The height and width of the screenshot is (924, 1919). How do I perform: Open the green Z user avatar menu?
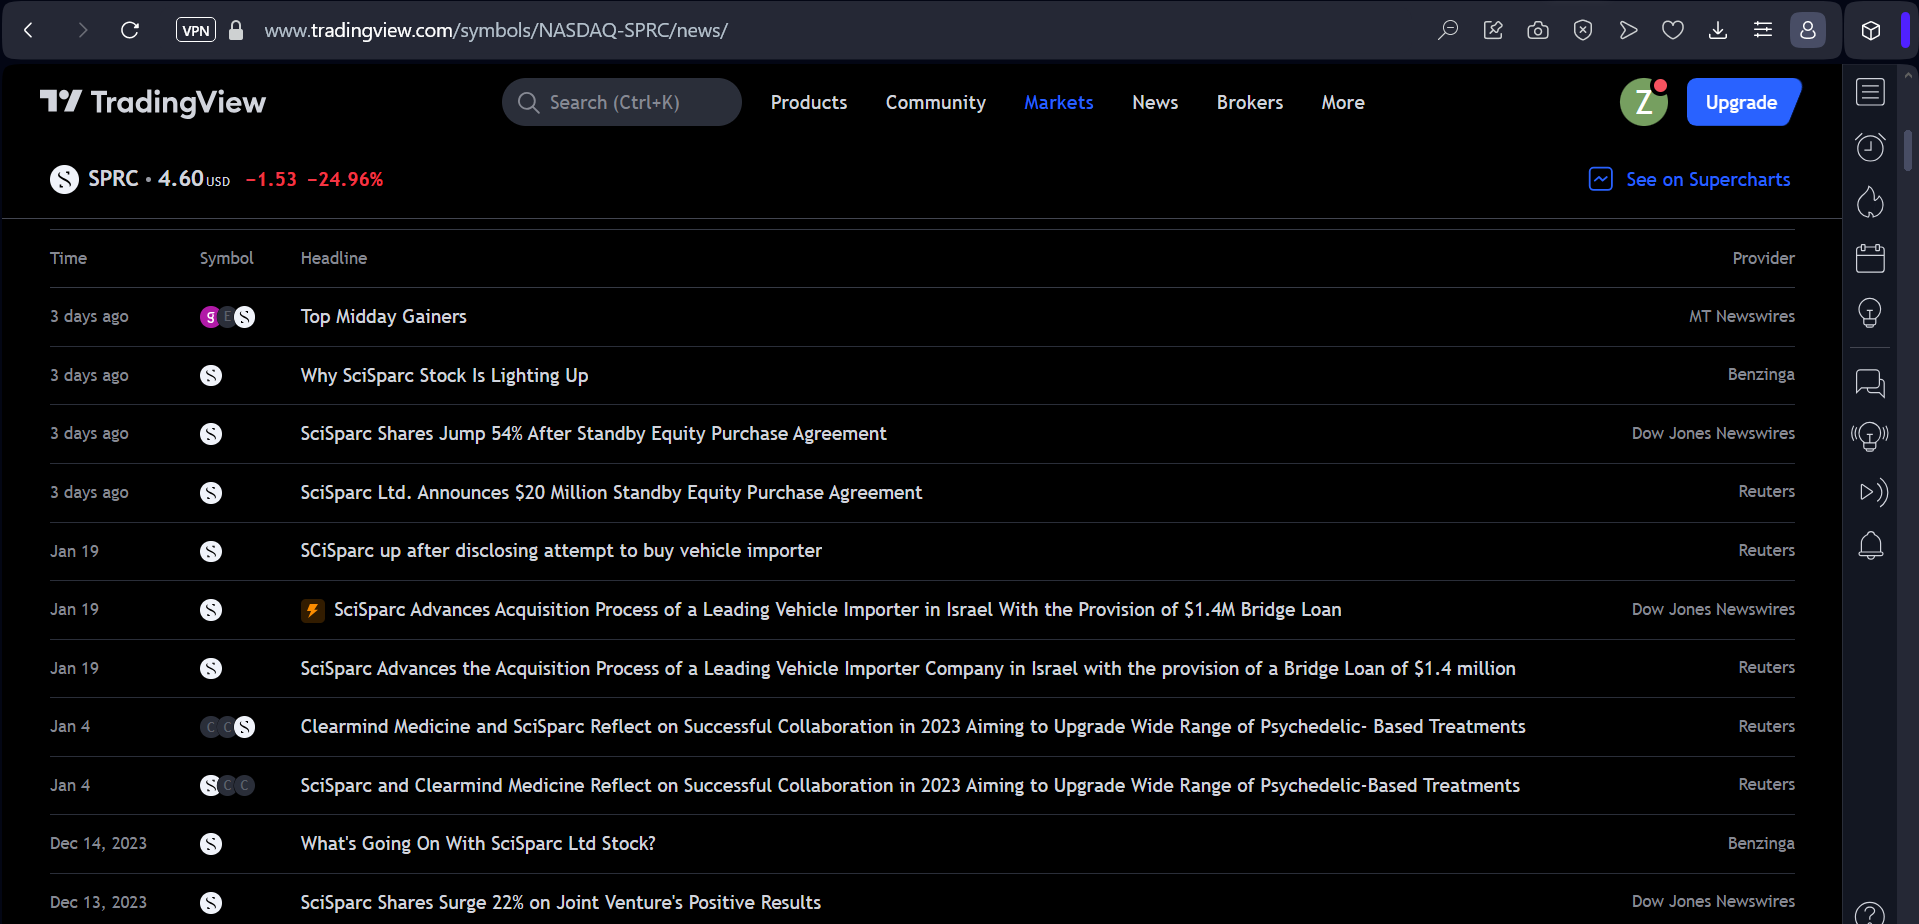coord(1644,102)
